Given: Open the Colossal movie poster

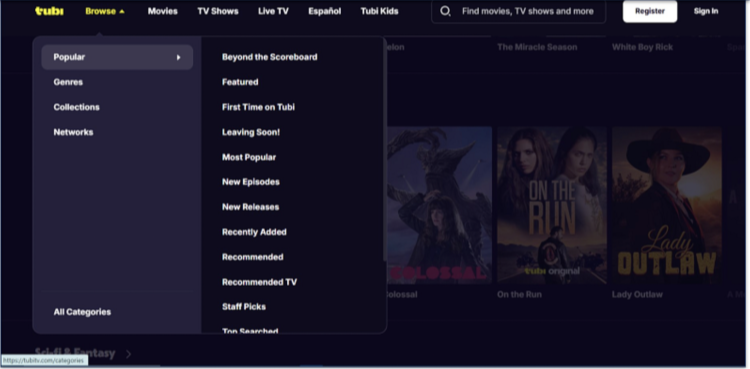Looking at the screenshot, I should coord(439,205).
